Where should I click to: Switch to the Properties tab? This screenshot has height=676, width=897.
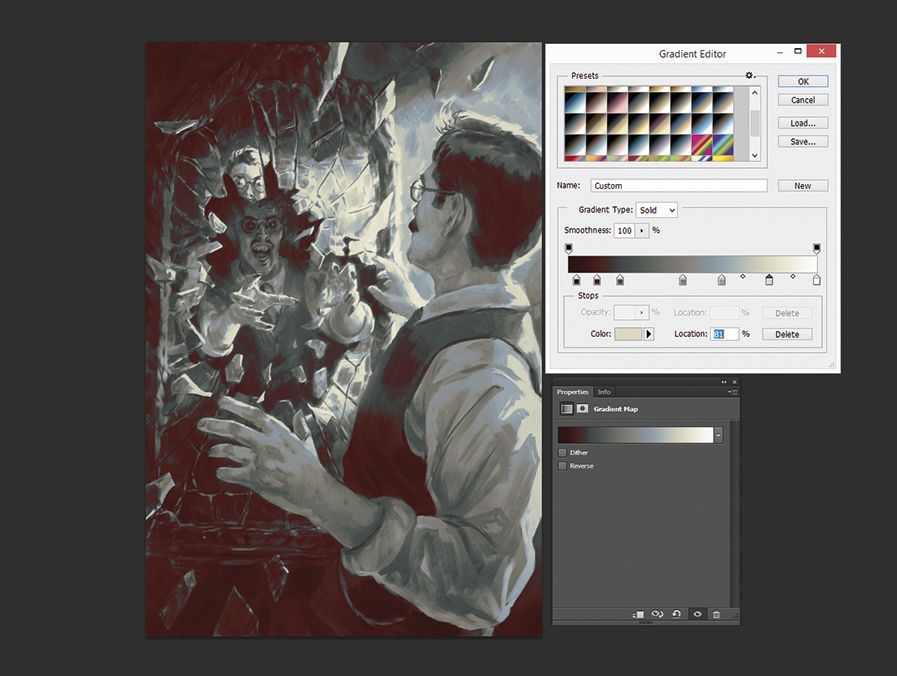[572, 392]
